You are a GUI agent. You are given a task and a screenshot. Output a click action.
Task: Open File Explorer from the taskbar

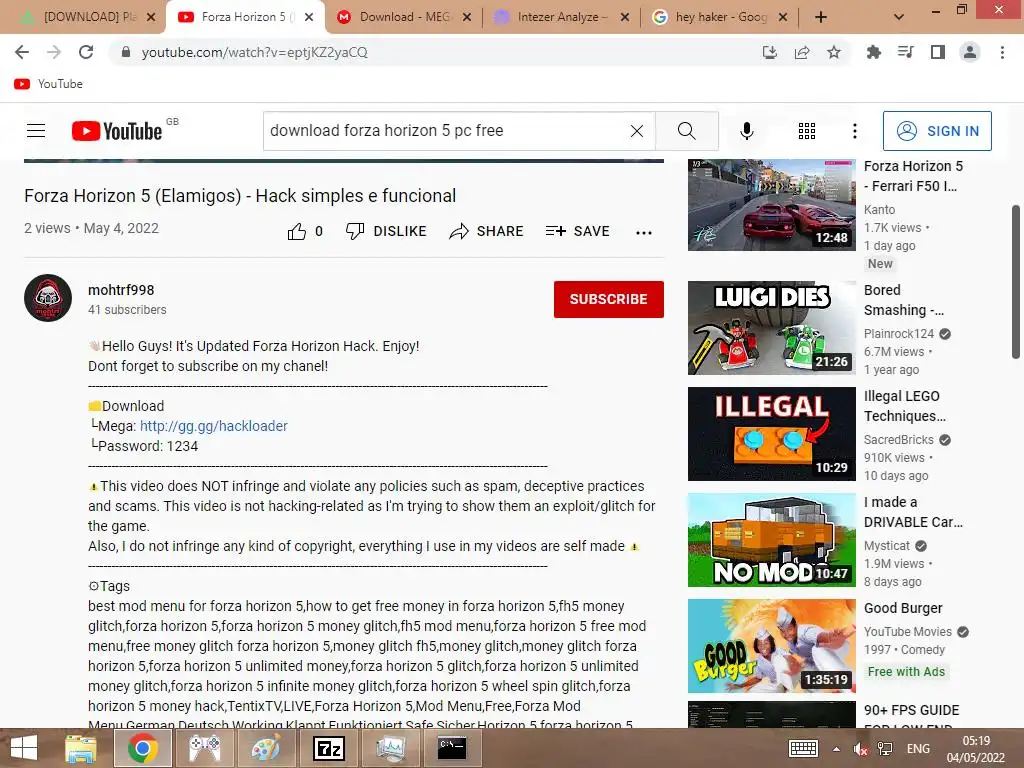(x=81, y=748)
